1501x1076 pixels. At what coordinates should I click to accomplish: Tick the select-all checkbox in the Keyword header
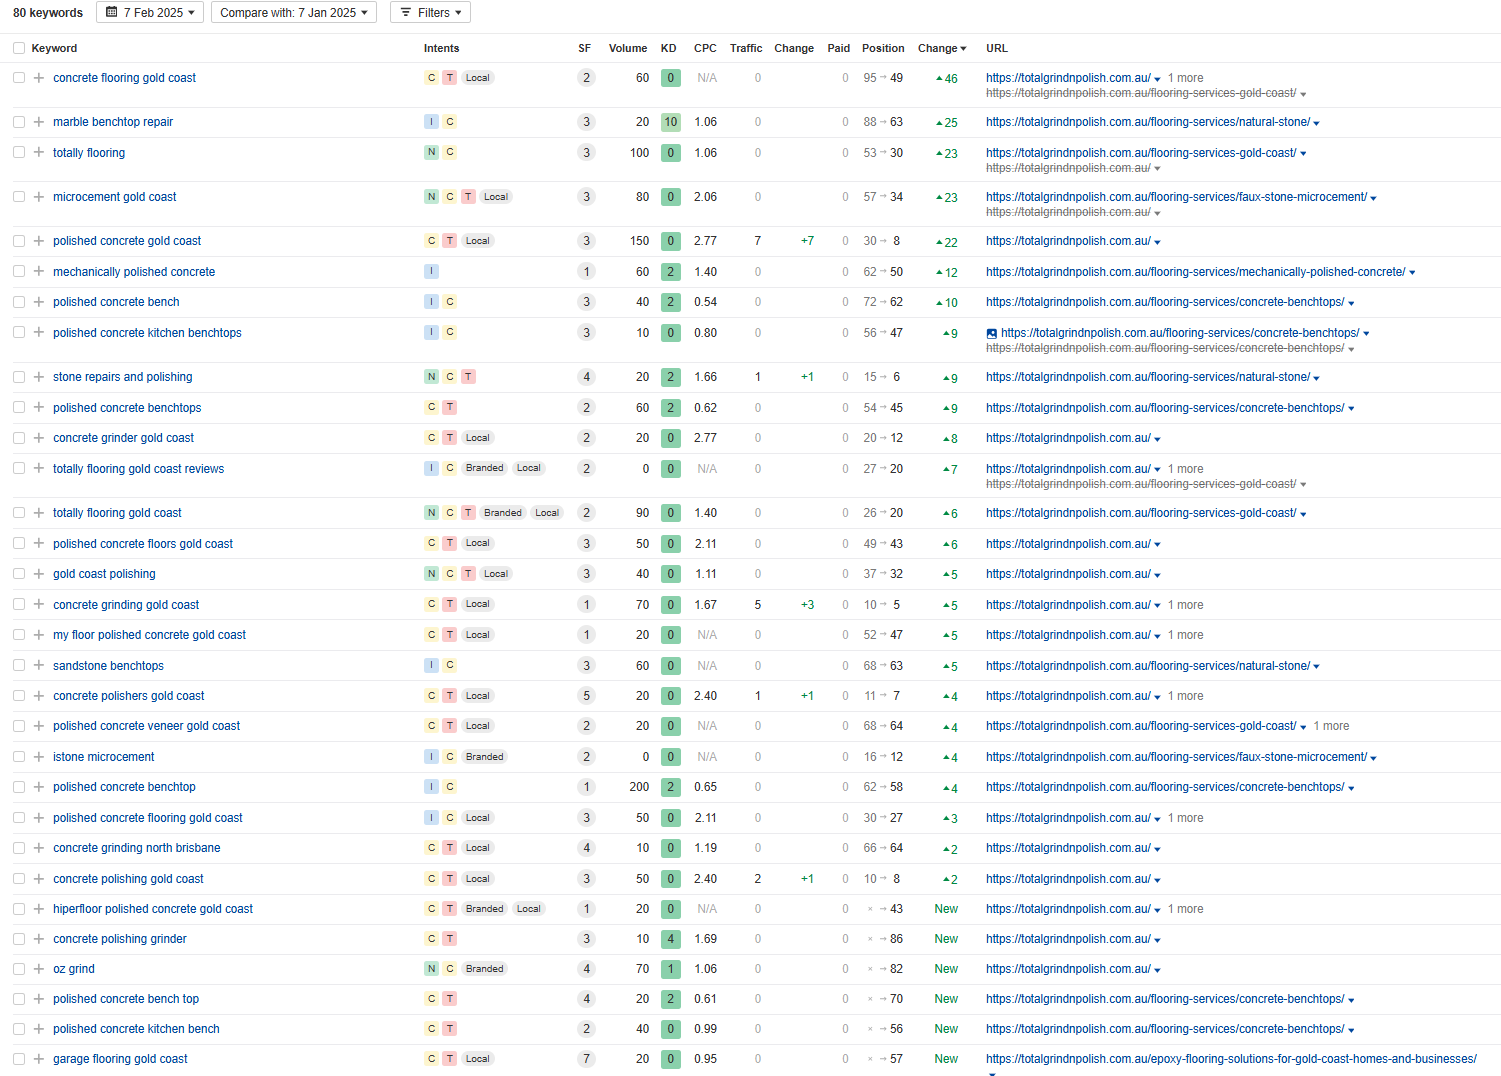click(x=19, y=48)
